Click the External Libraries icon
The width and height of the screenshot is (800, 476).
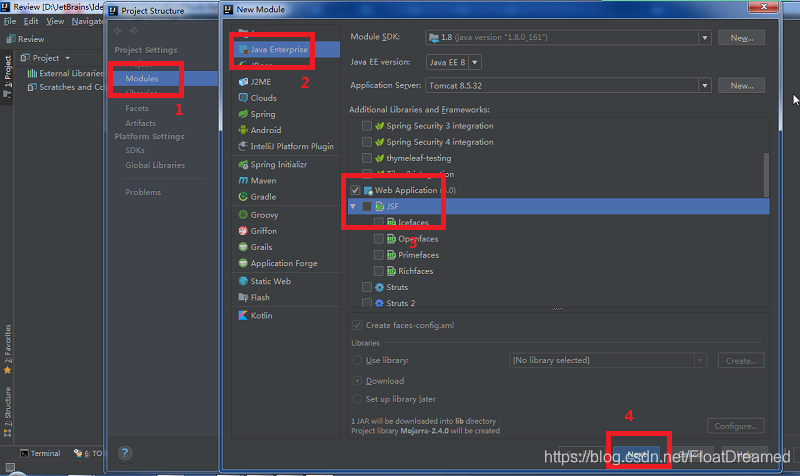[x=32, y=73]
